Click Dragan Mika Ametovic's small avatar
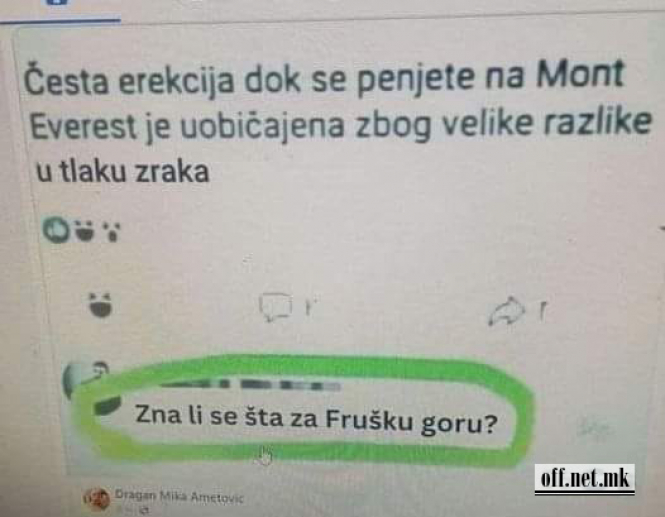This screenshot has height=517, width=665. 96,498
